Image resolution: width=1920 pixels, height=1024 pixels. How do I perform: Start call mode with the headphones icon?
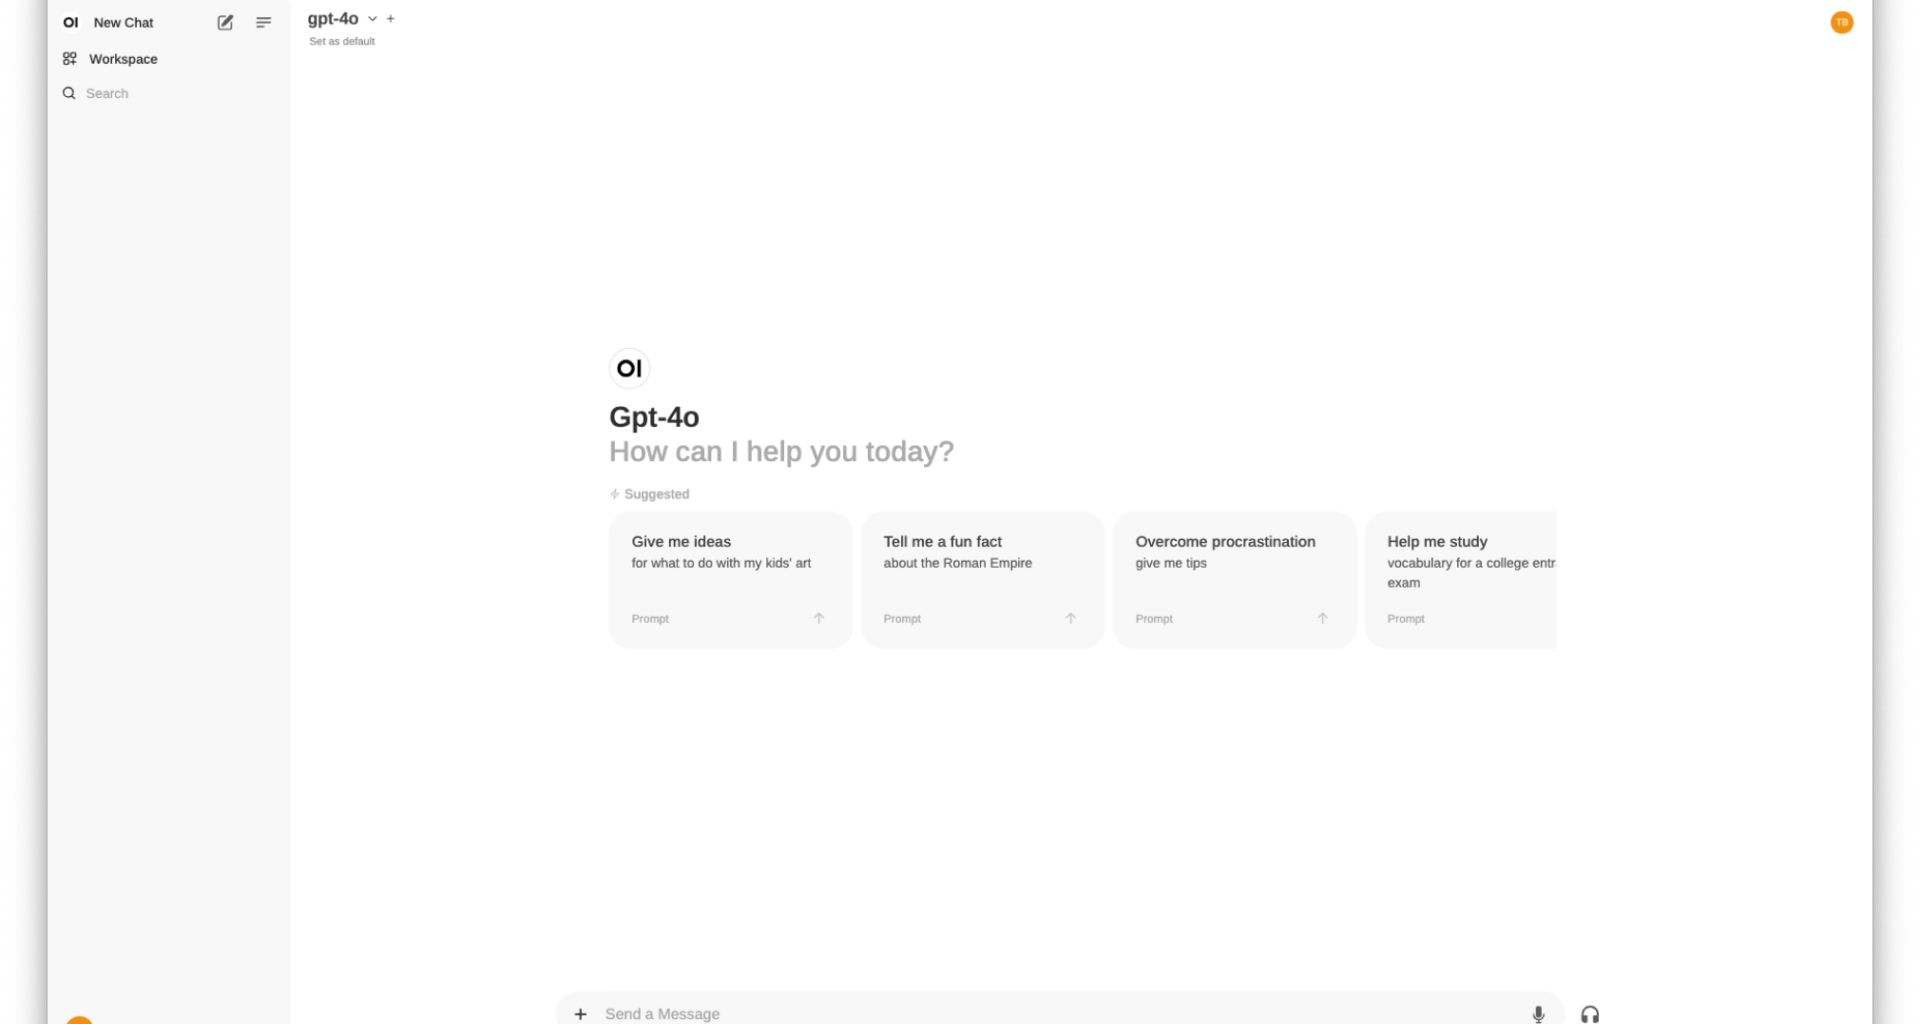pos(1590,1013)
